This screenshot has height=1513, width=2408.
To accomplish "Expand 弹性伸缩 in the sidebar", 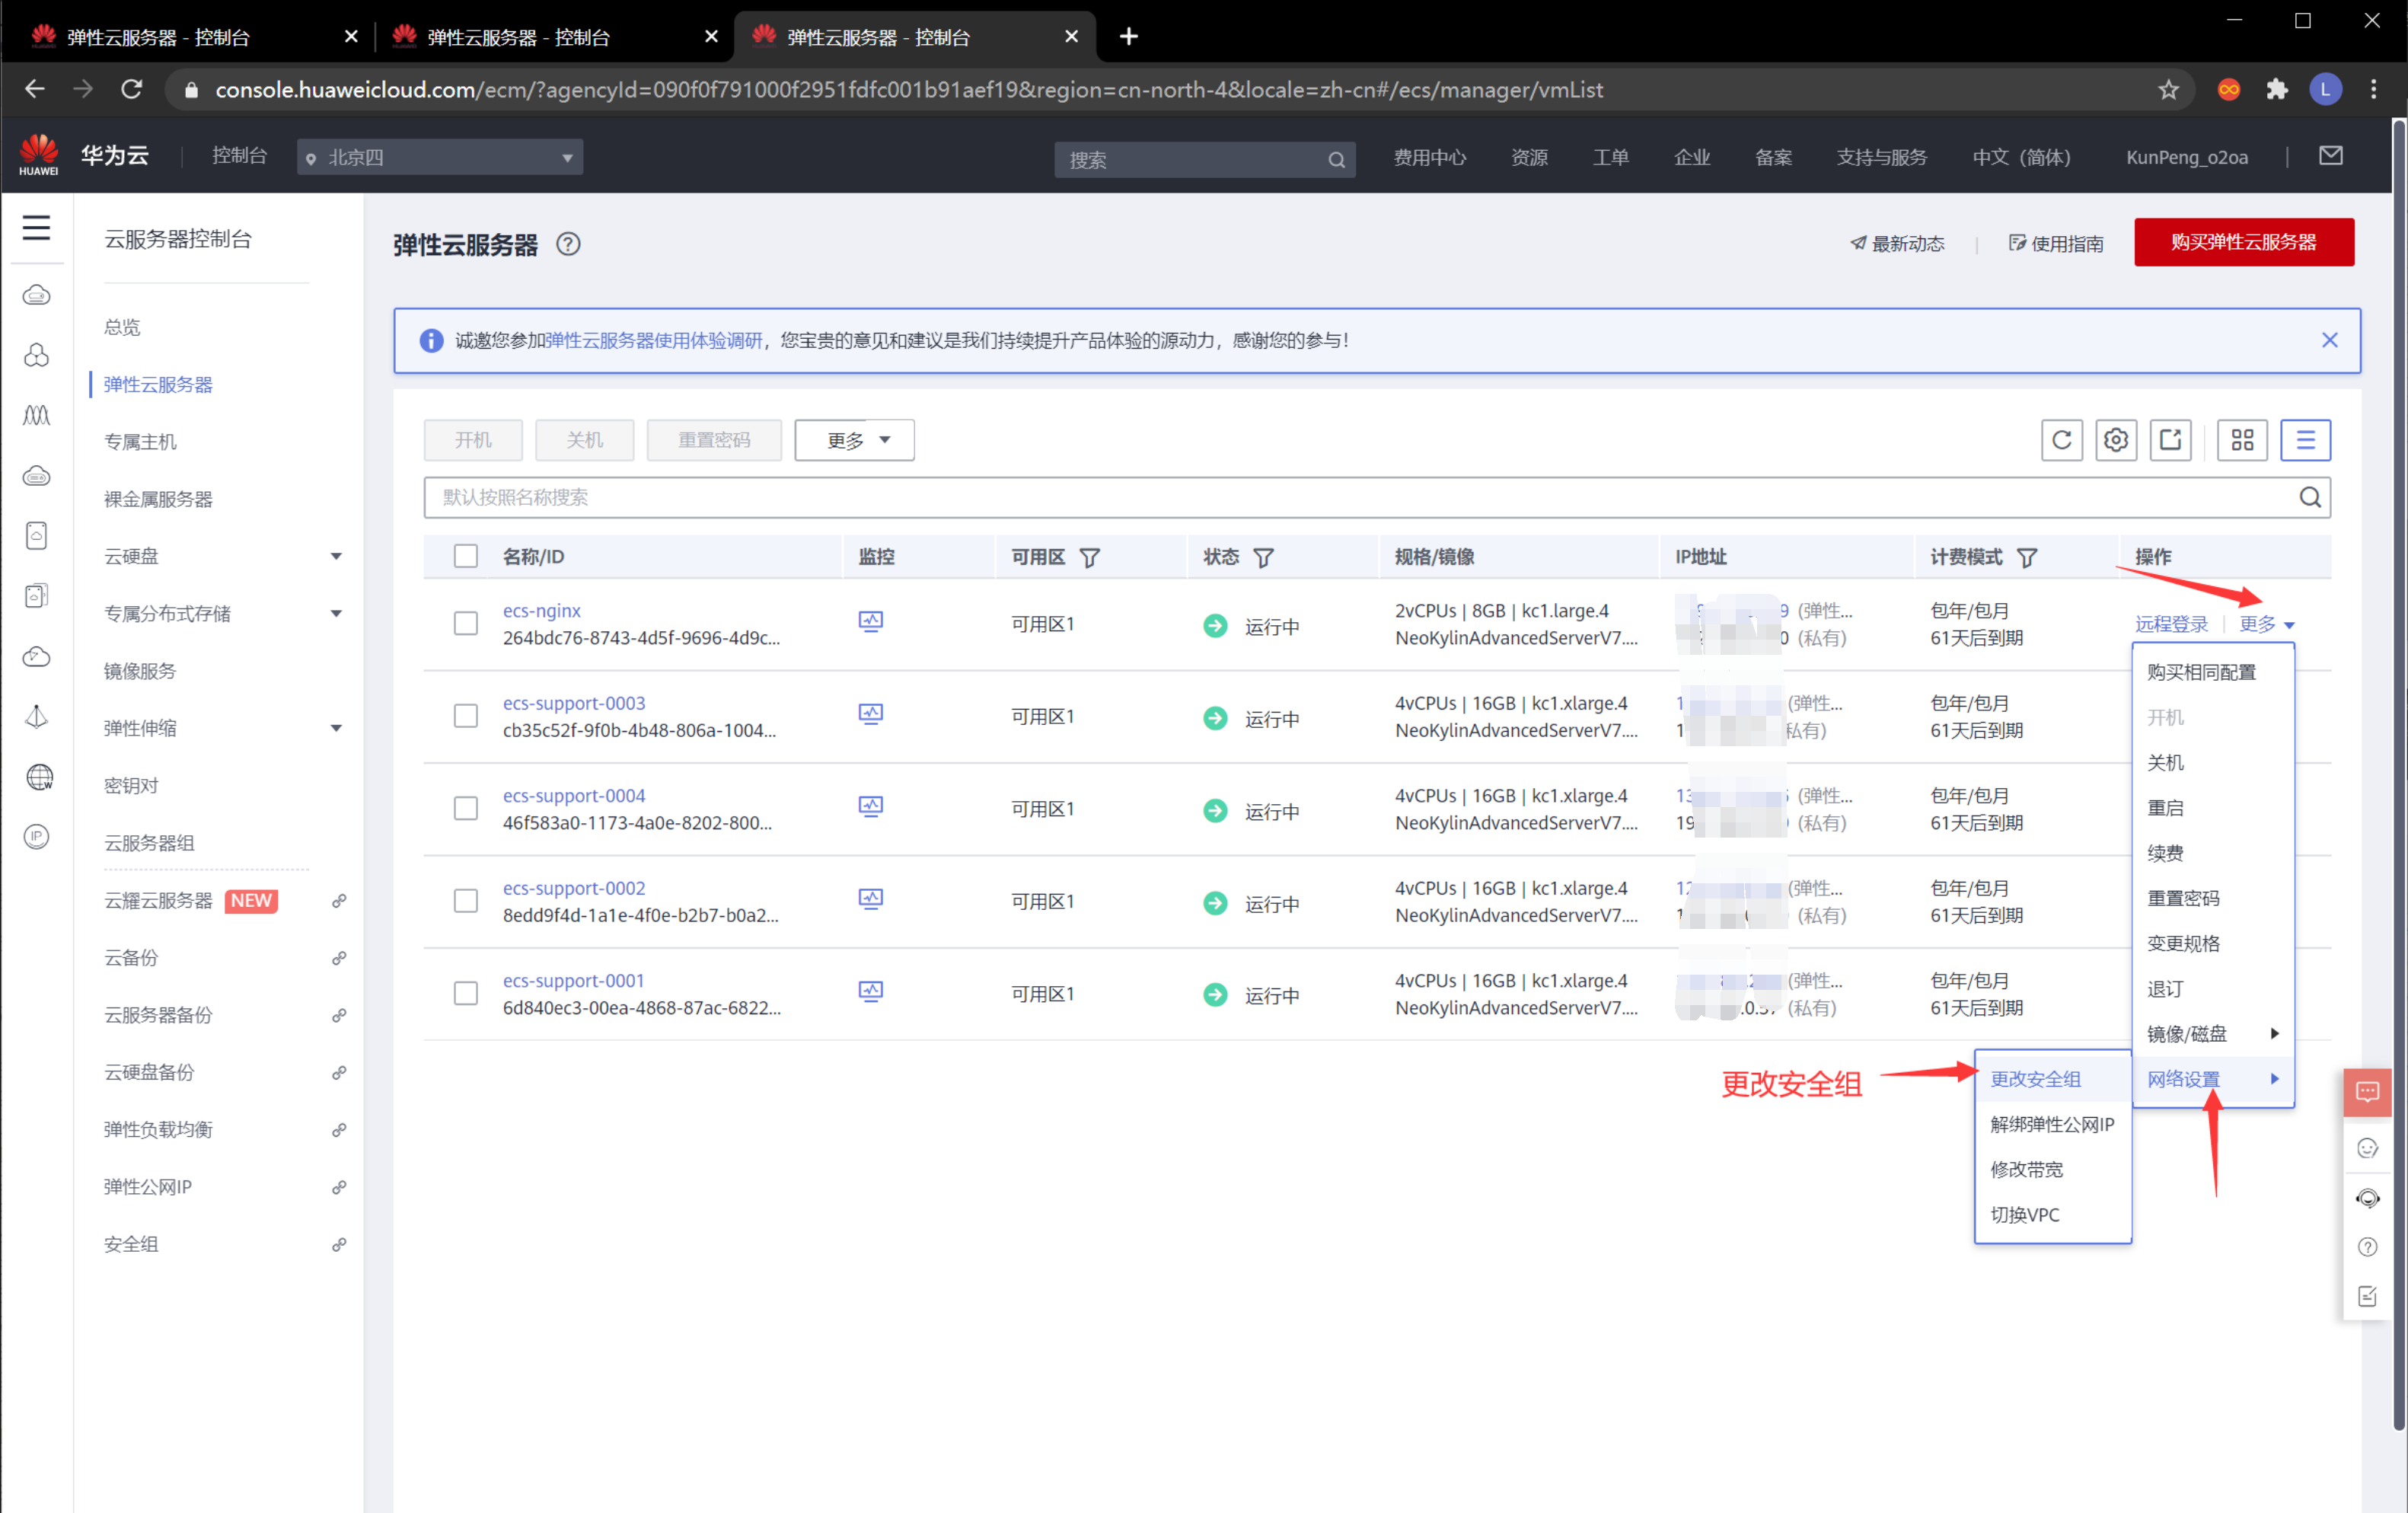I will point(336,728).
